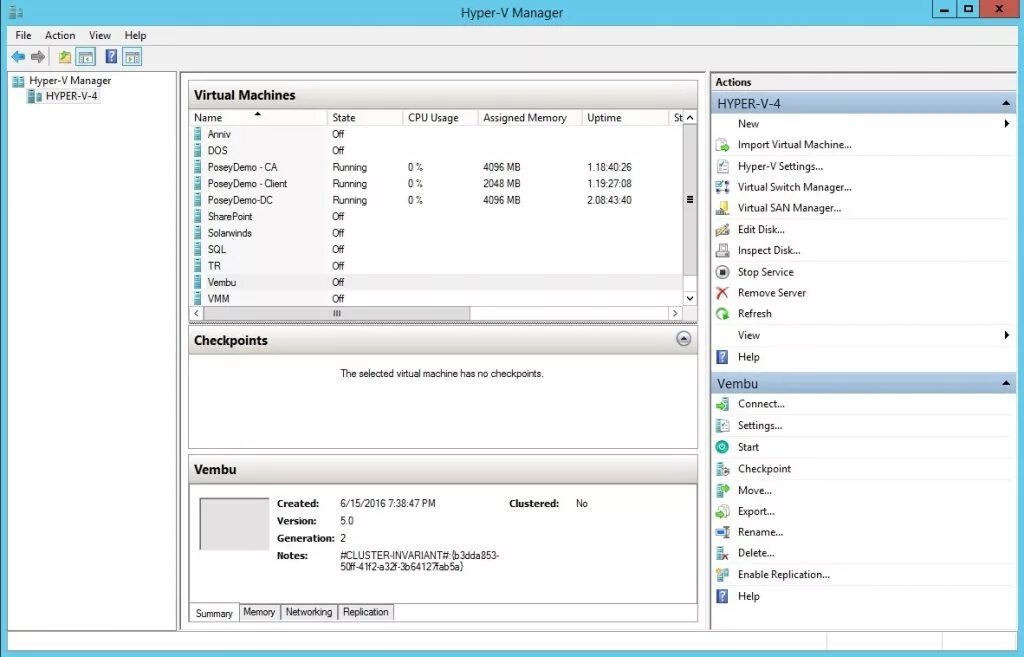Switch to the Memory tab
1024x657 pixels.
[259, 612]
